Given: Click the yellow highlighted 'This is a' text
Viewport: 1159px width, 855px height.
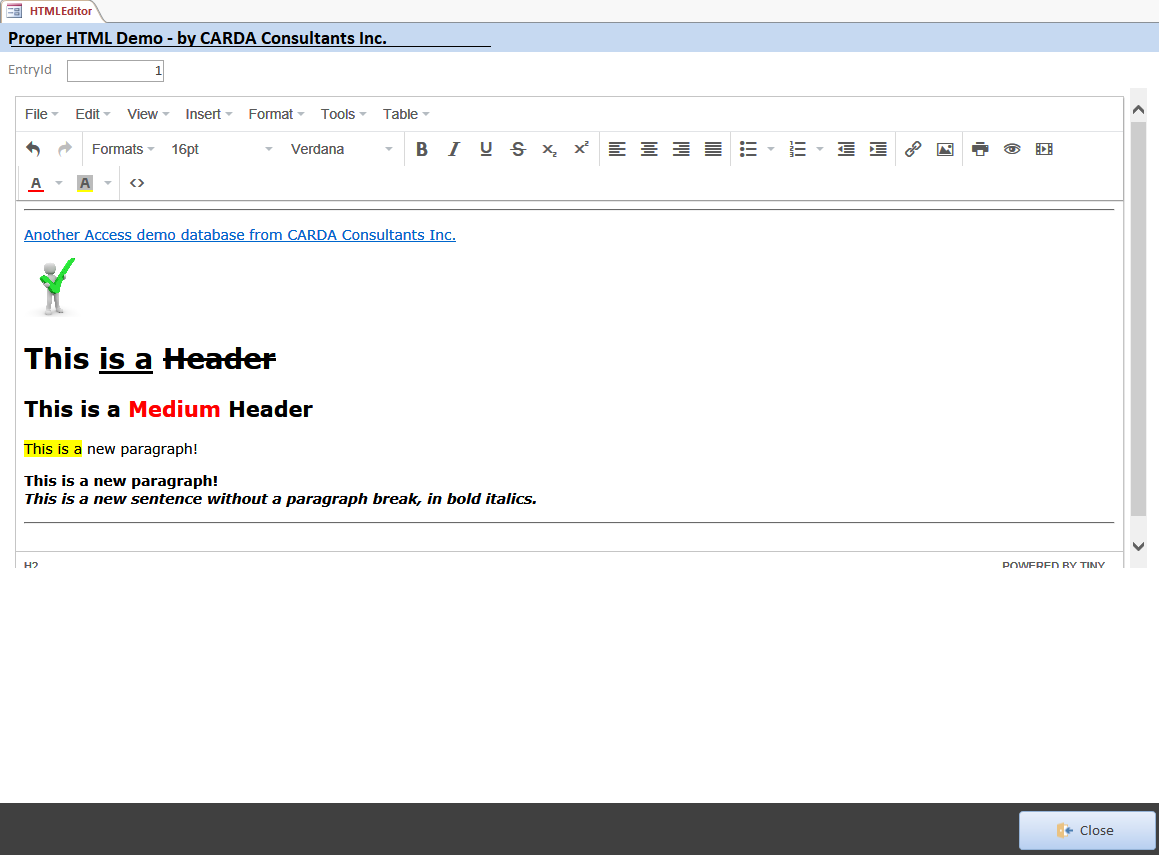Looking at the screenshot, I should [53, 449].
